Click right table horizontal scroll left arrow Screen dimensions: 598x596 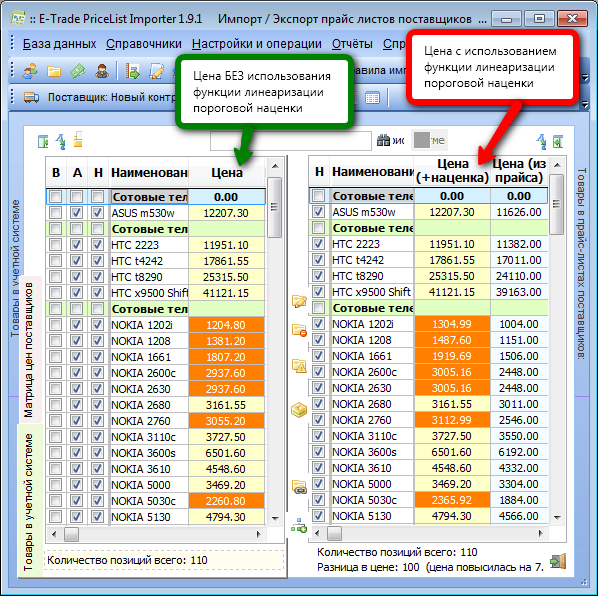click(x=317, y=533)
